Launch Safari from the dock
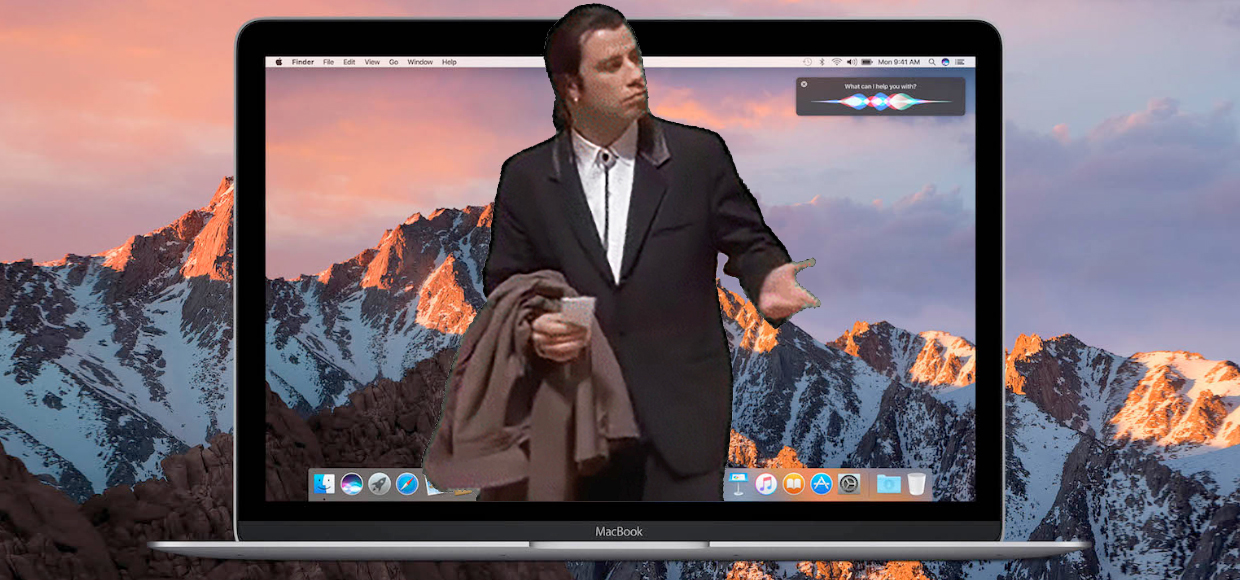The image size is (1240, 580). click(x=406, y=484)
